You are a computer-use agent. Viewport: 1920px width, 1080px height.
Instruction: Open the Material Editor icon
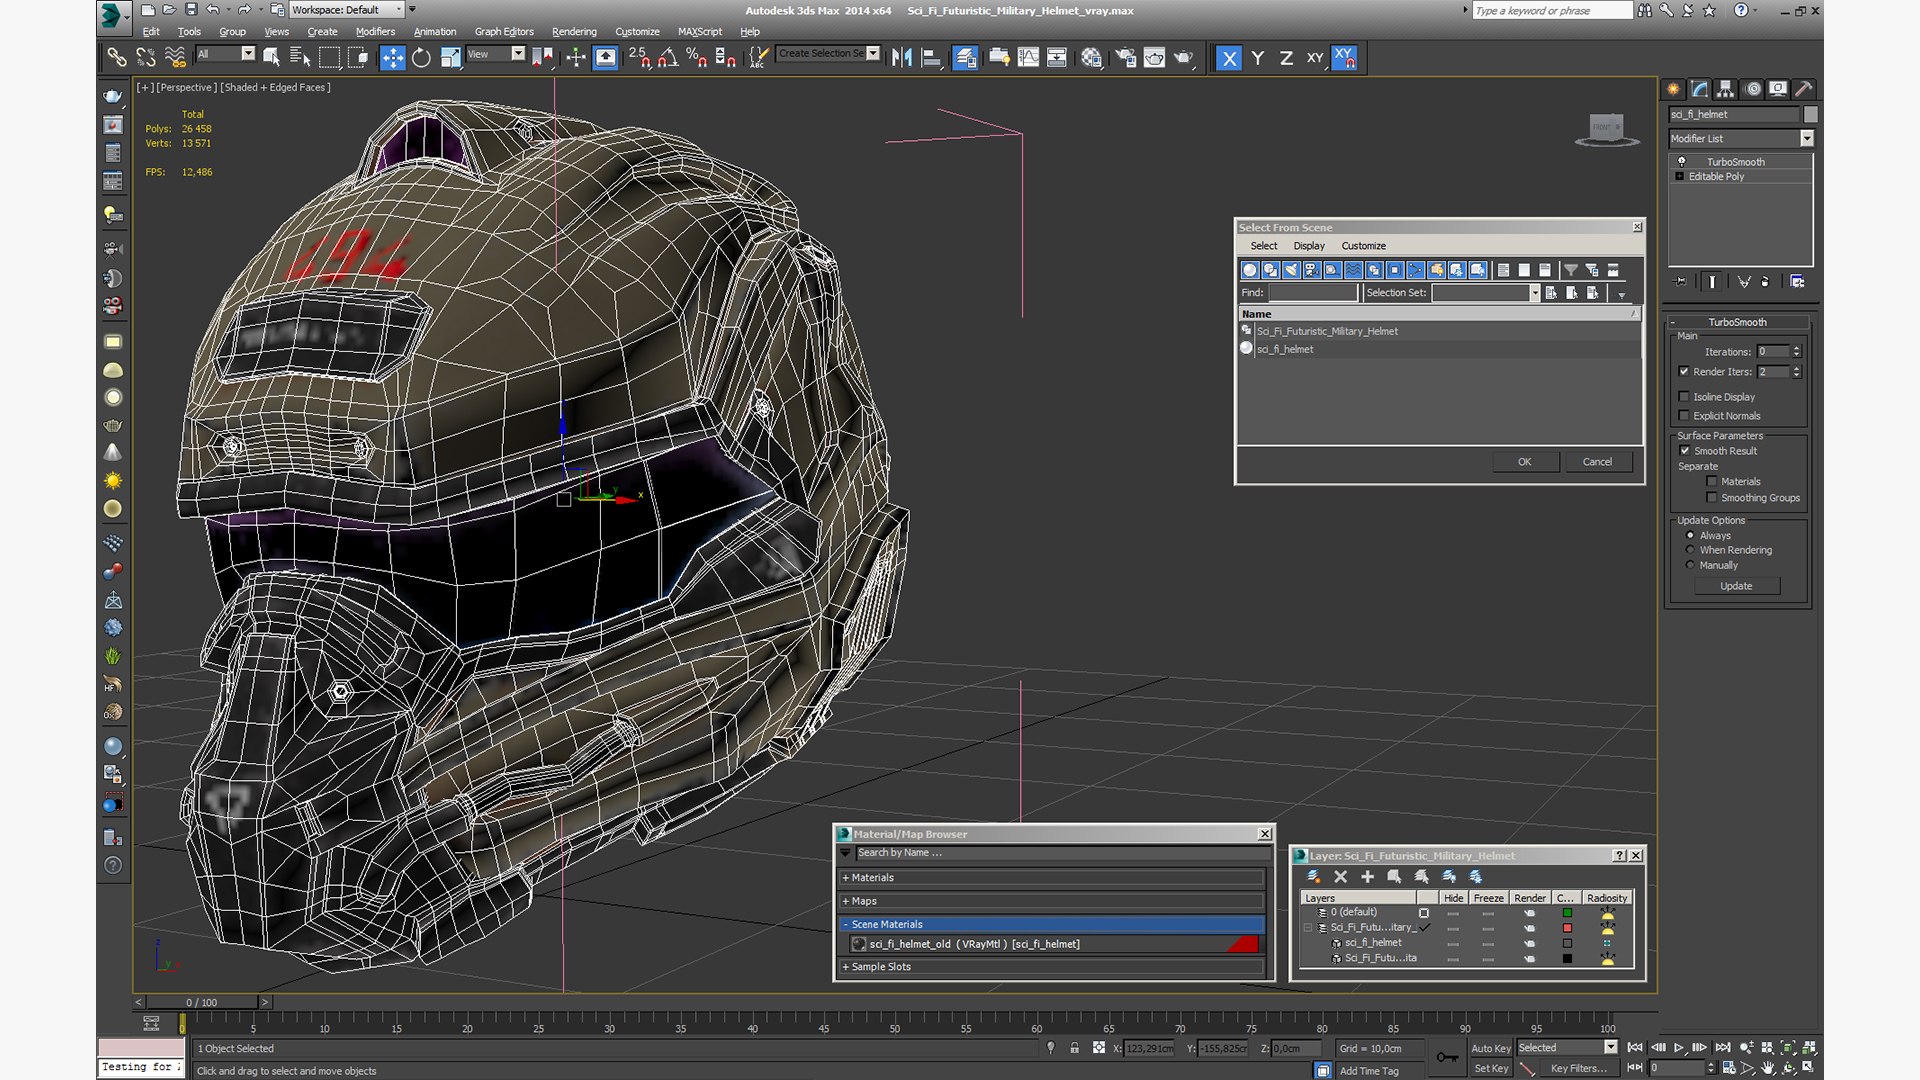tap(1091, 58)
